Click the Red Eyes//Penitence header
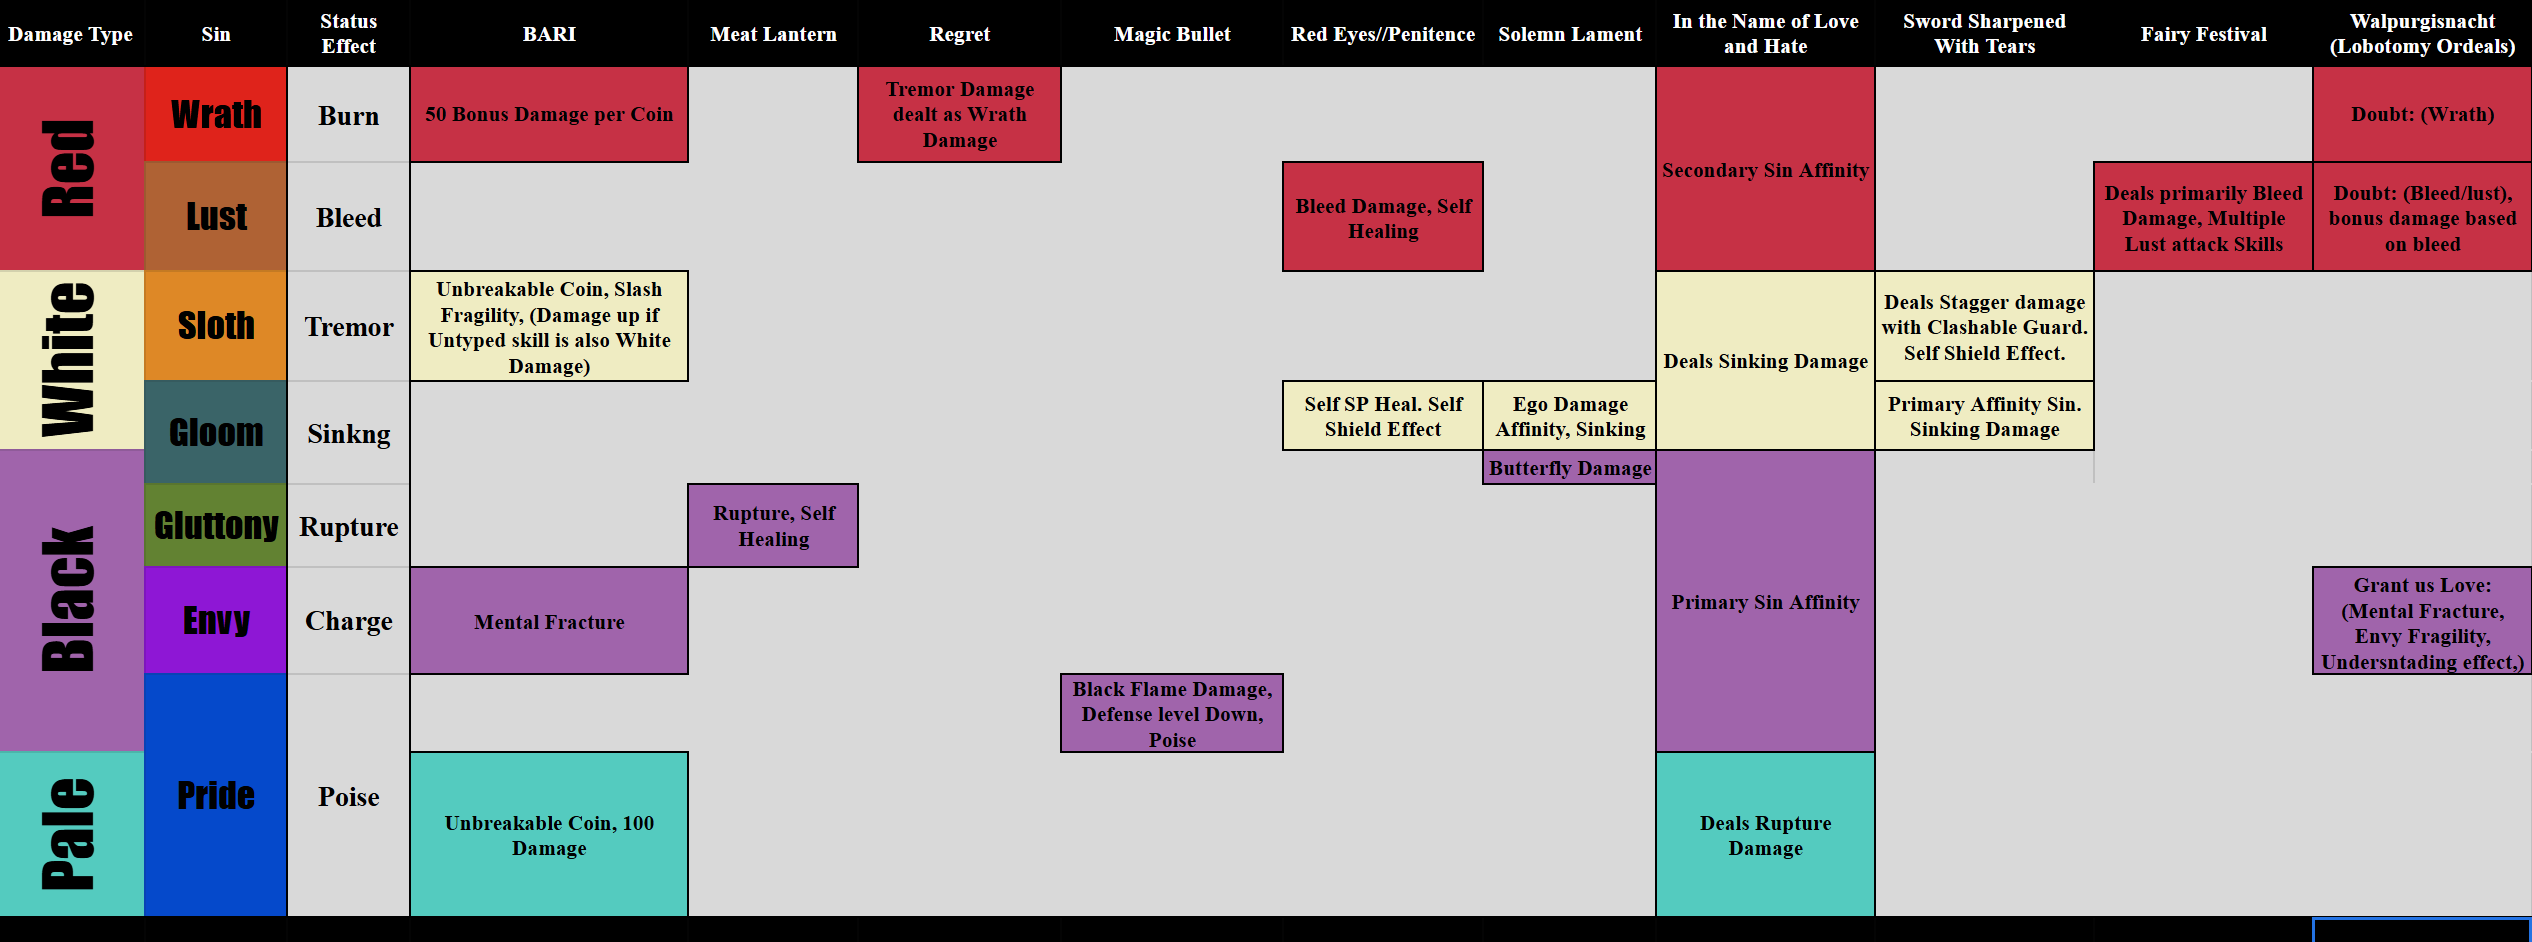The image size is (2532, 942). (1383, 34)
